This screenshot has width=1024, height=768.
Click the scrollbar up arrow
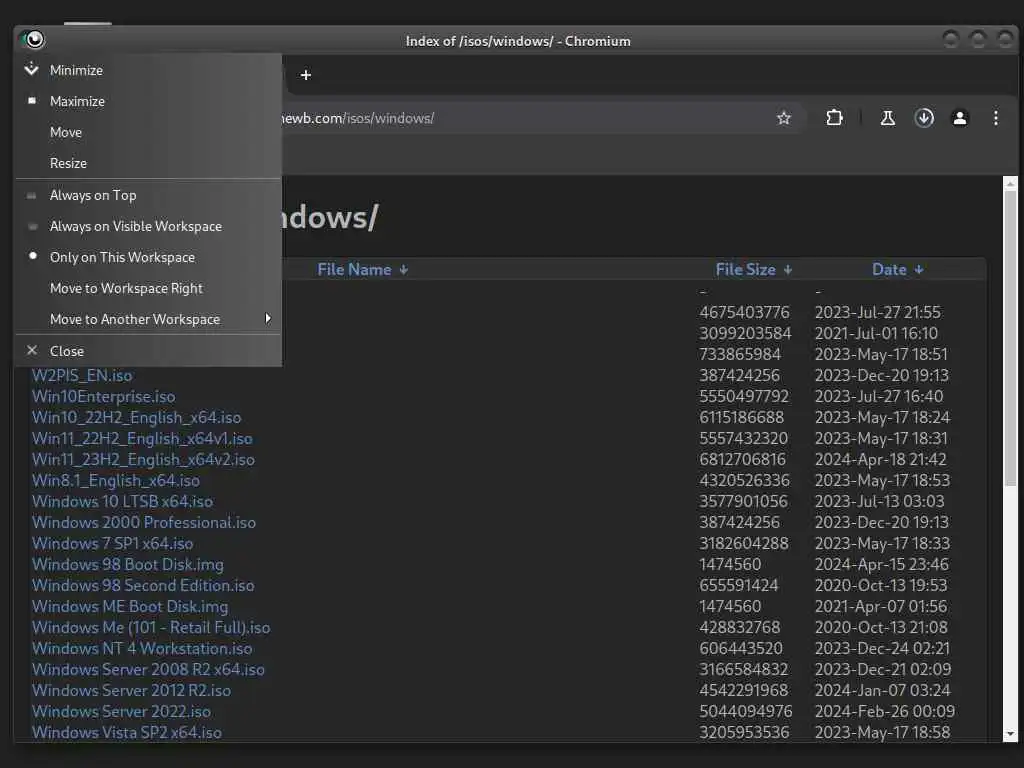[1010, 184]
